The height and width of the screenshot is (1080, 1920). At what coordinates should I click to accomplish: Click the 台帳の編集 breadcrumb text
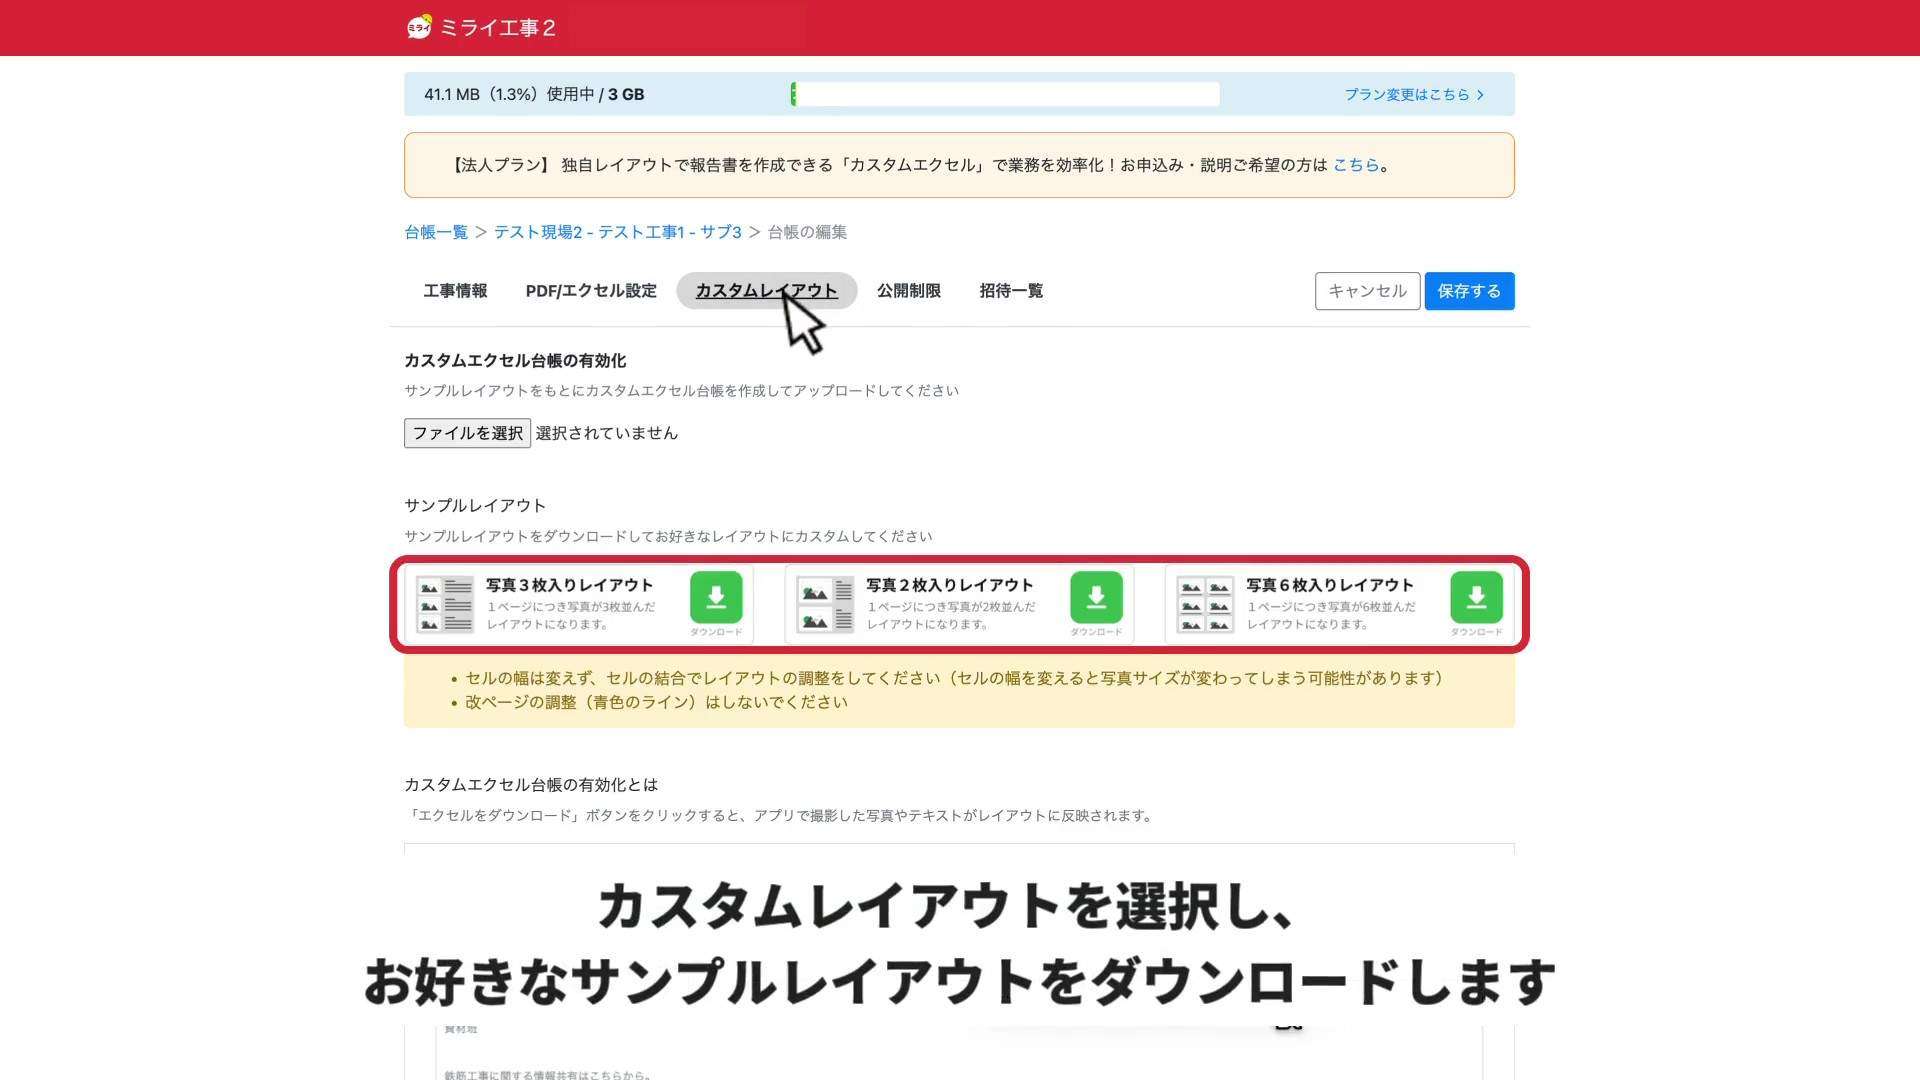pyautogui.click(x=807, y=232)
